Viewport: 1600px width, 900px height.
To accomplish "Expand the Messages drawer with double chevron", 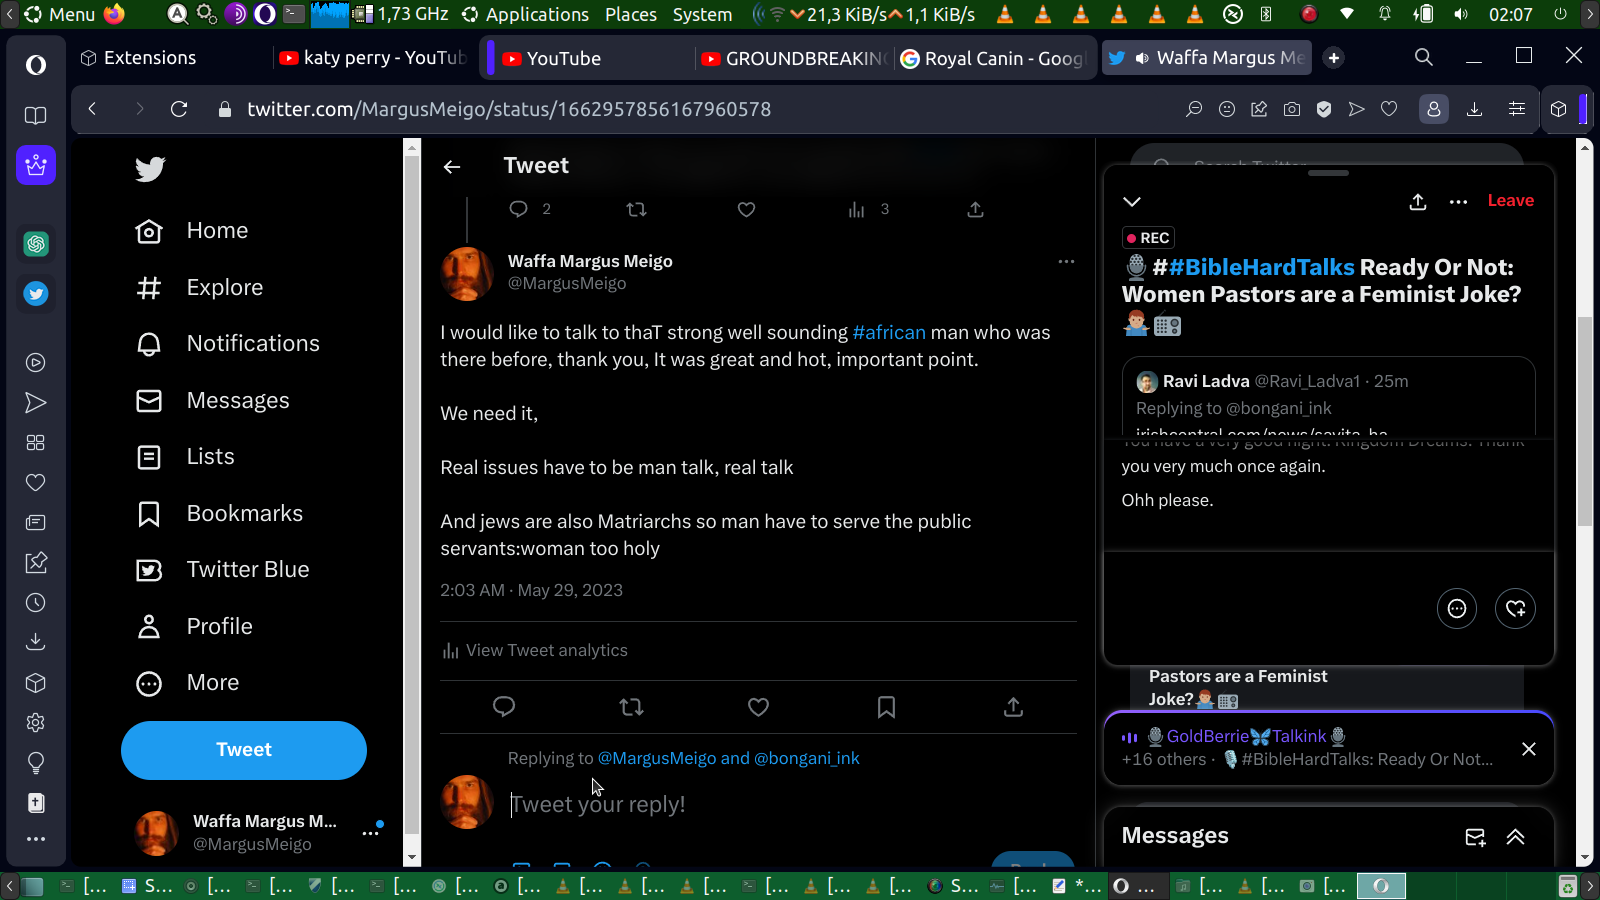I will 1516,837.
